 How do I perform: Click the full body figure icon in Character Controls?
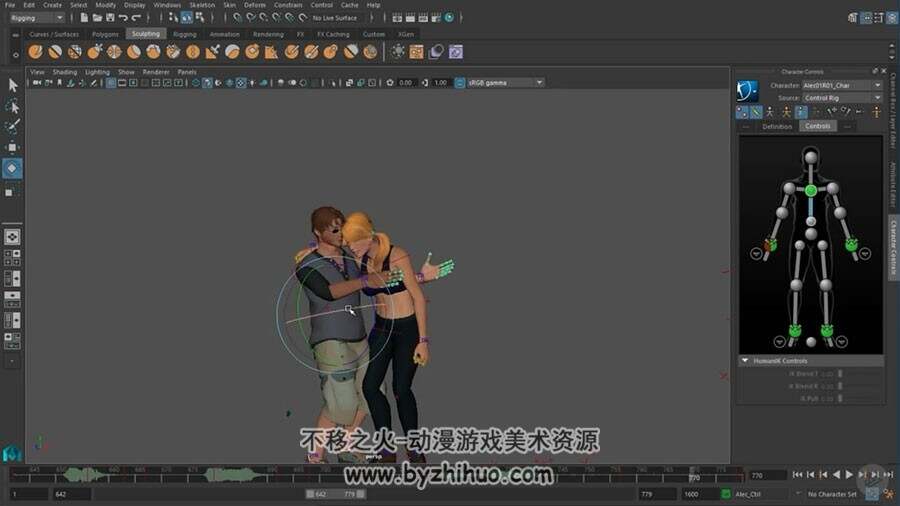point(770,112)
